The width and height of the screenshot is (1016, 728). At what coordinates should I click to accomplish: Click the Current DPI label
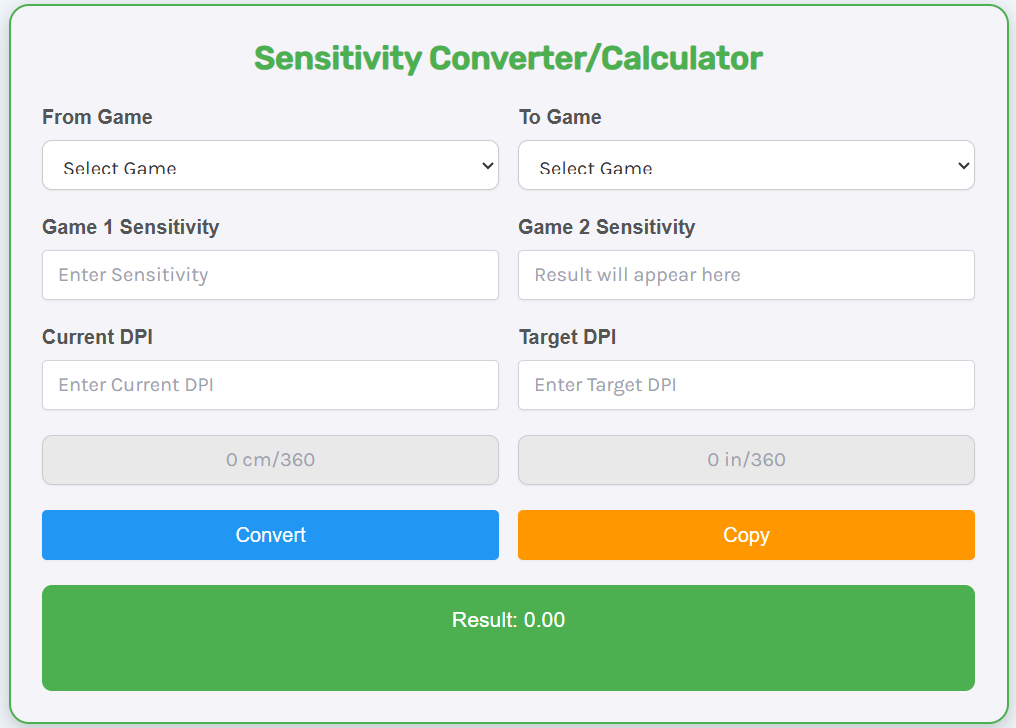pos(97,337)
